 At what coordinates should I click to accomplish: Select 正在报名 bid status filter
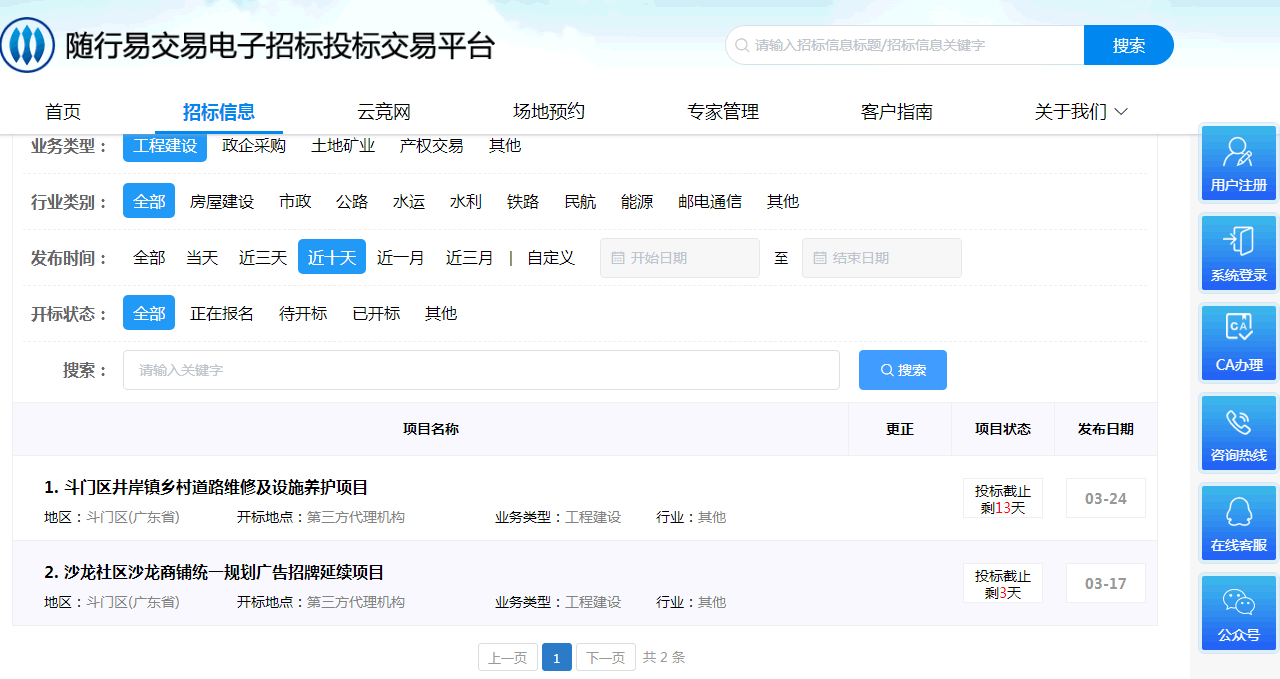(222, 314)
